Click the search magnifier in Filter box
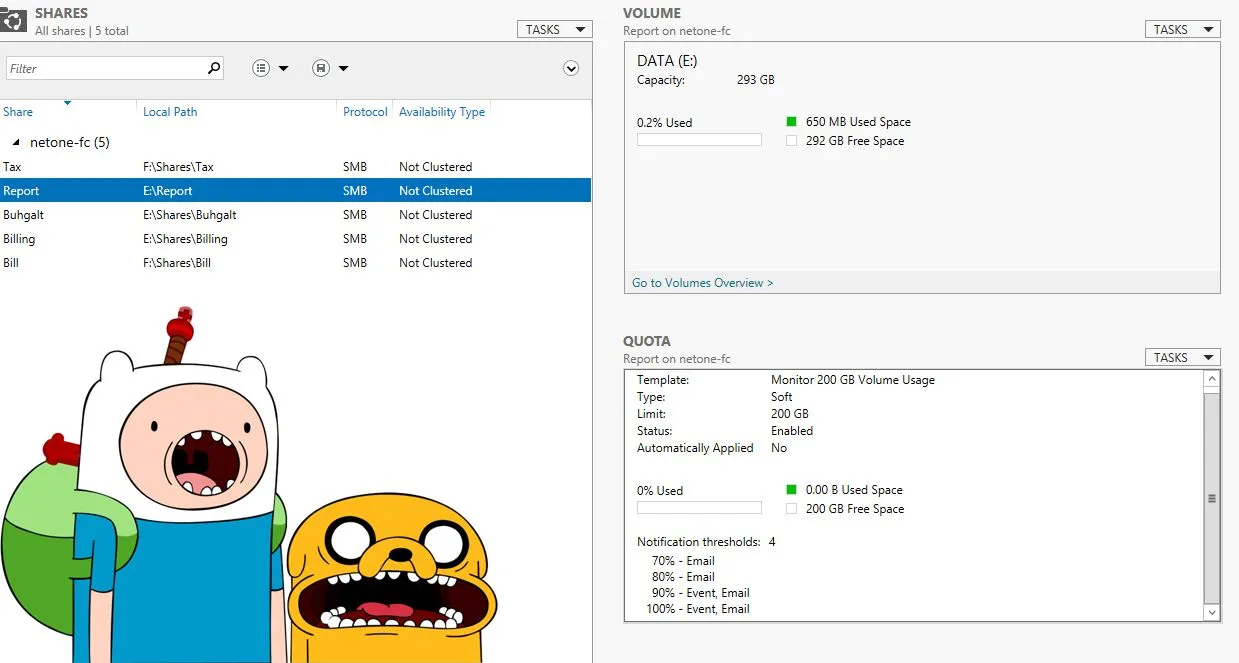 (213, 68)
